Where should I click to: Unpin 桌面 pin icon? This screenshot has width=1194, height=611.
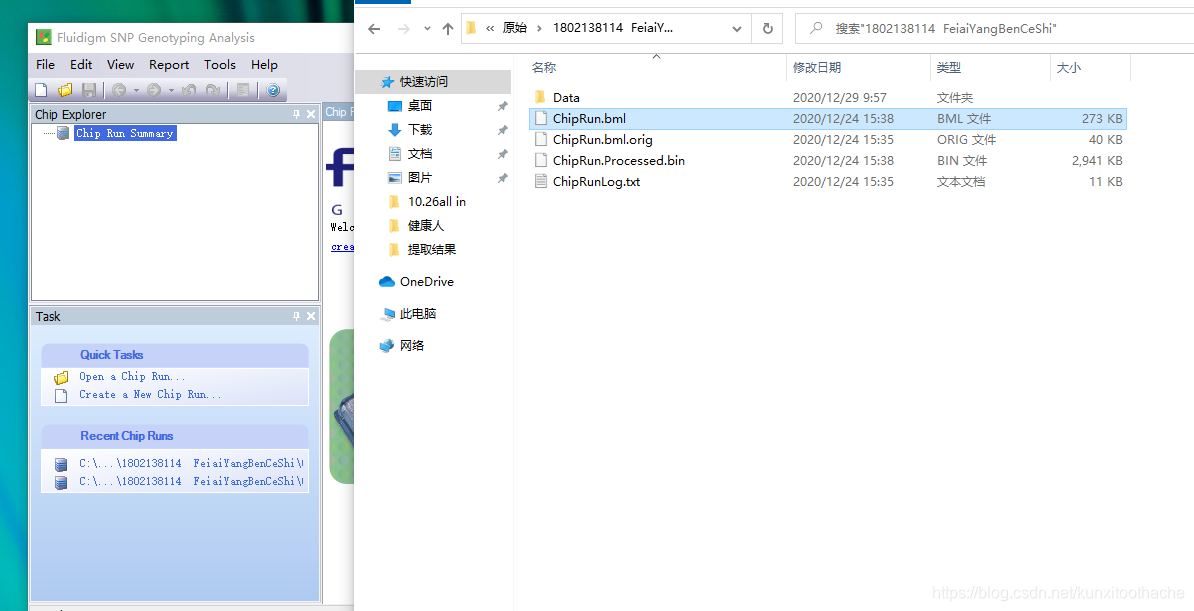tap(503, 106)
